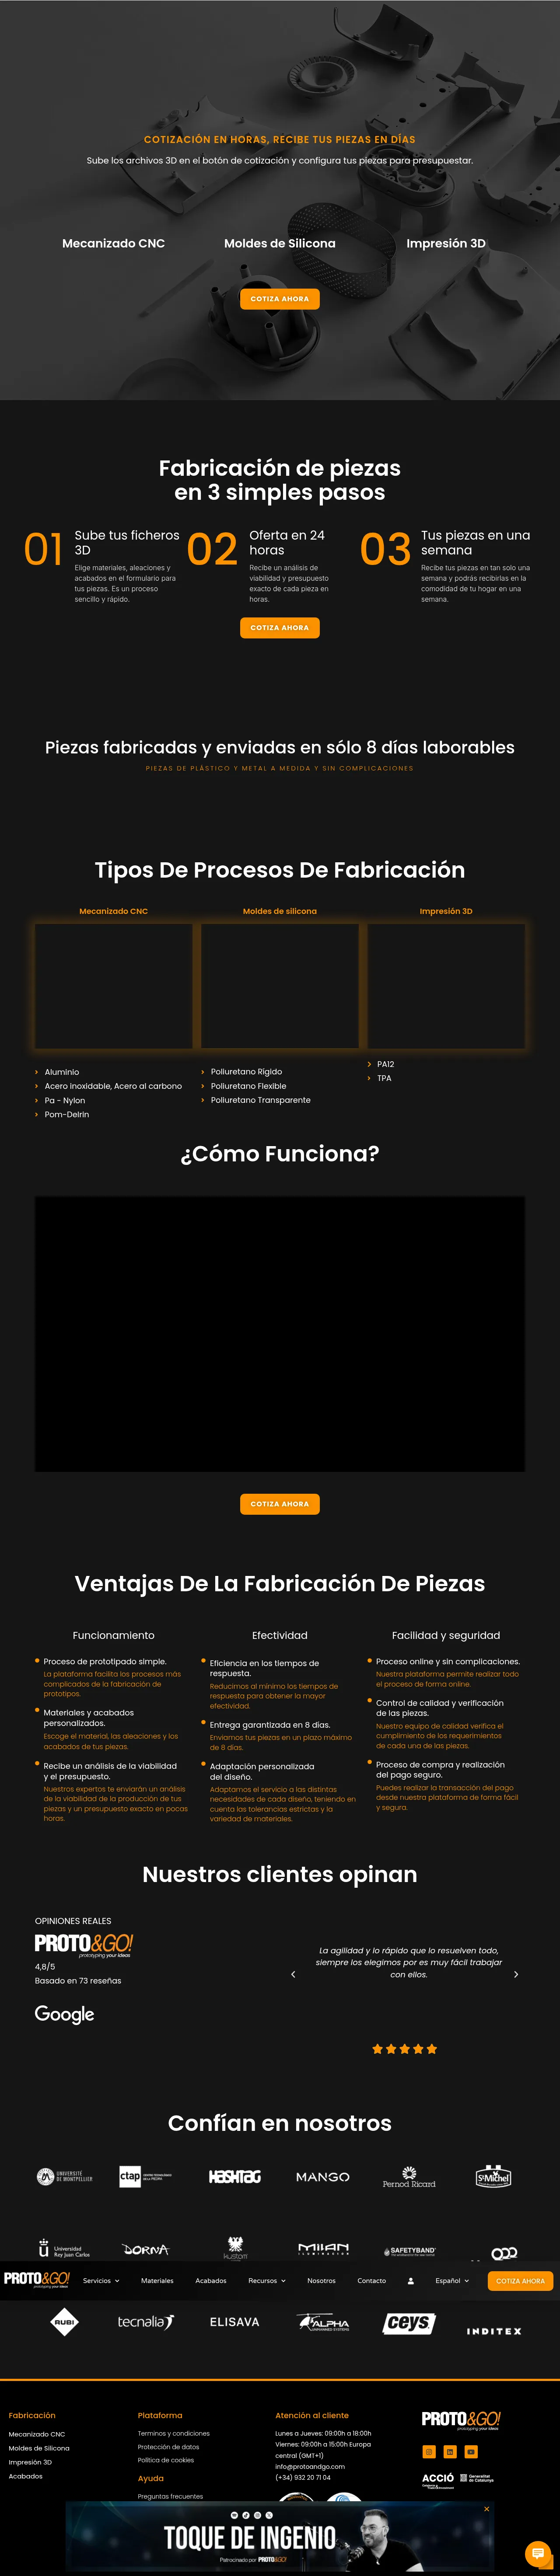Image resolution: width=560 pixels, height=2576 pixels.
Task: Open the user account icon in navbar
Action: click(410, 2281)
